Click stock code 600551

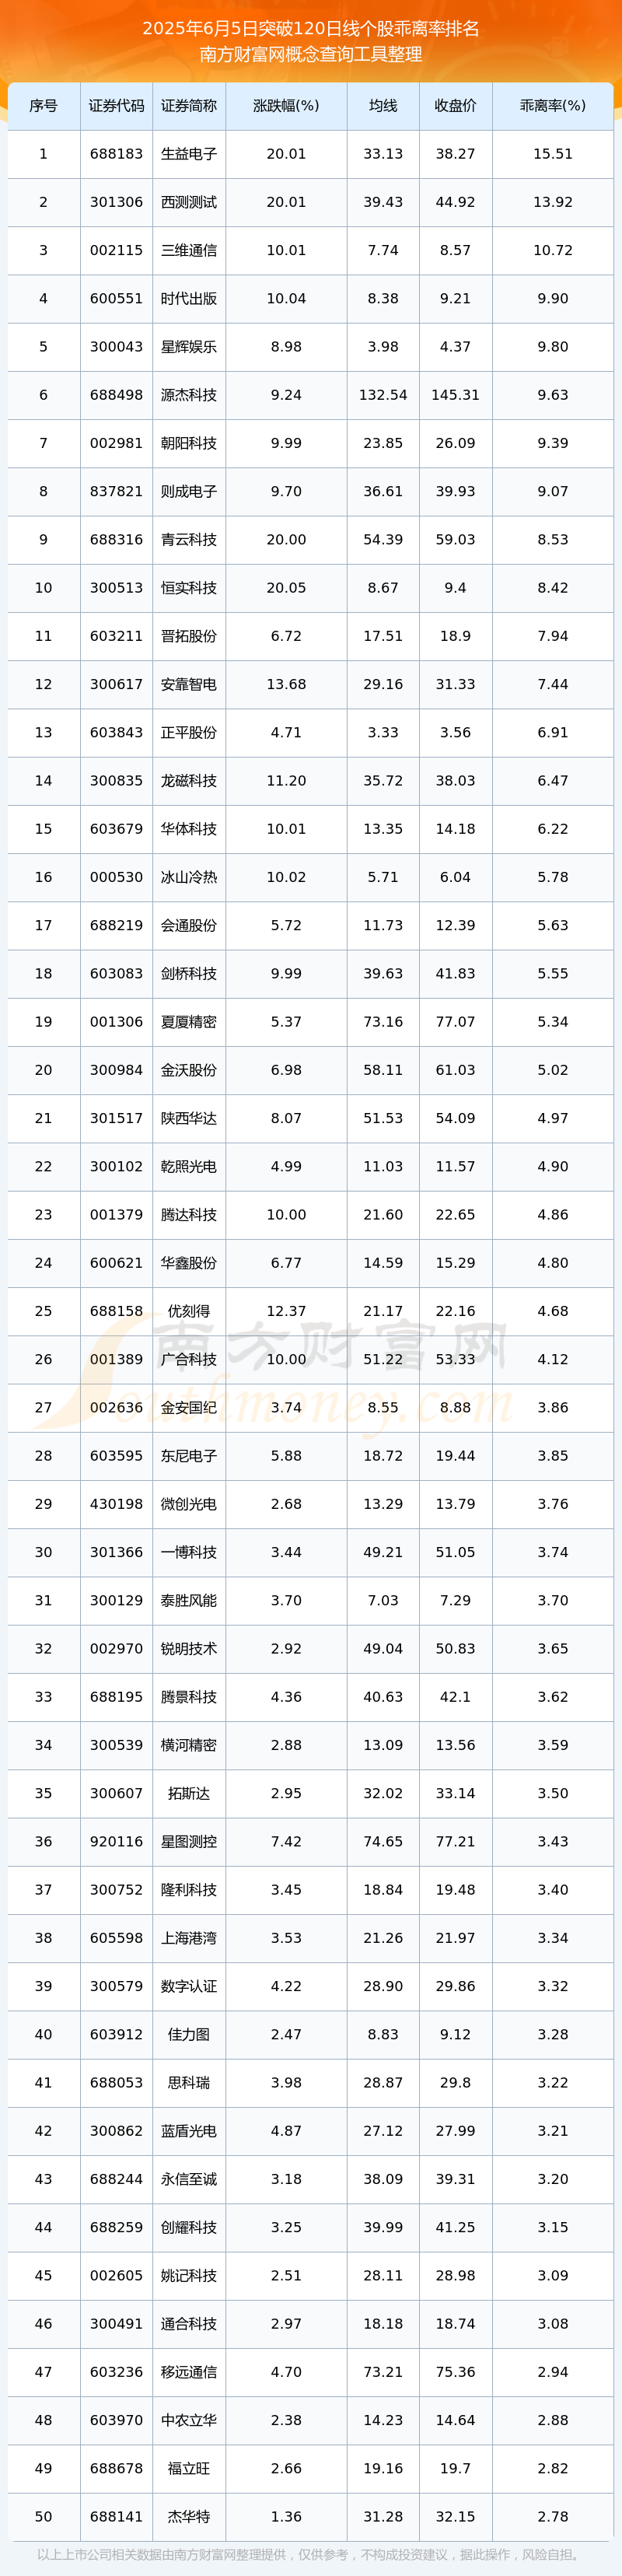click(116, 299)
